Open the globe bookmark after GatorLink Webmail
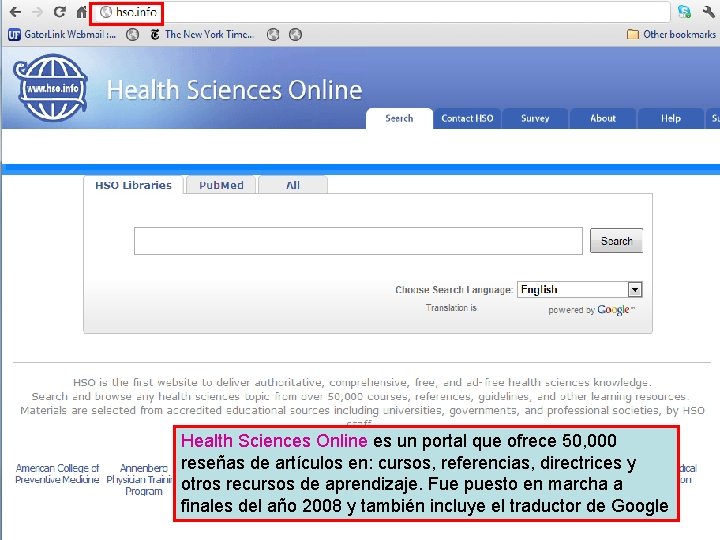 (133, 34)
